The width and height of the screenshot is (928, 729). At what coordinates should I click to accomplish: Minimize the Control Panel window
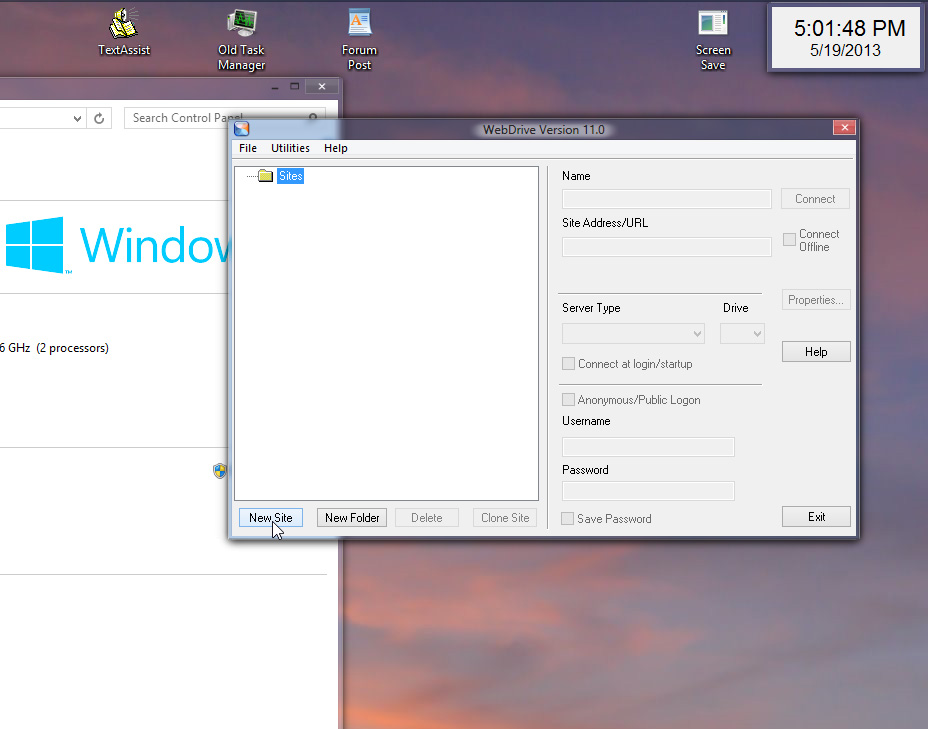tap(275, 88)
